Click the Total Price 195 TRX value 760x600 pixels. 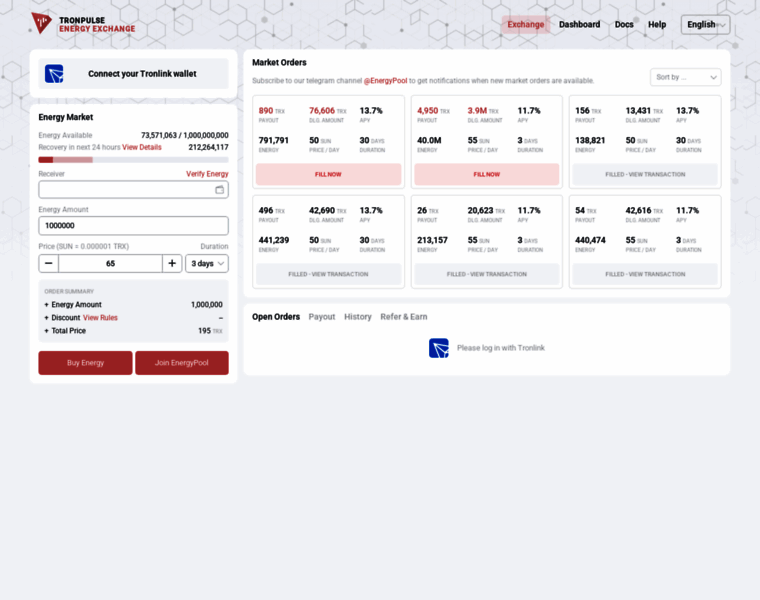[x=210, y=331]
